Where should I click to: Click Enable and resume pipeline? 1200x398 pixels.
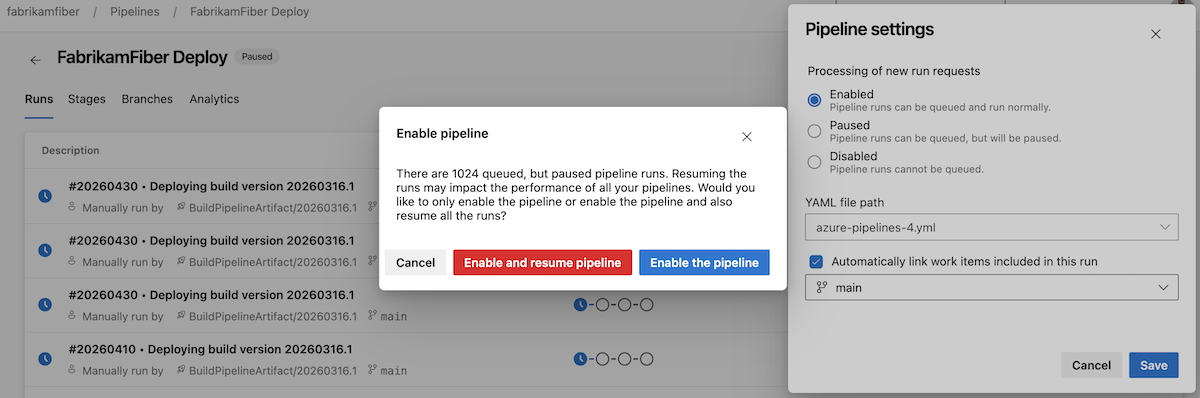[x=542, y=263]
